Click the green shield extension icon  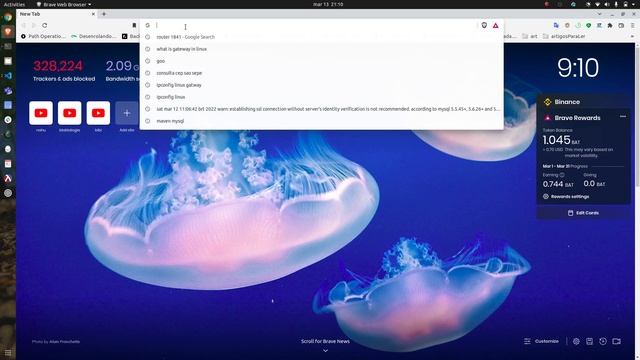589,25
